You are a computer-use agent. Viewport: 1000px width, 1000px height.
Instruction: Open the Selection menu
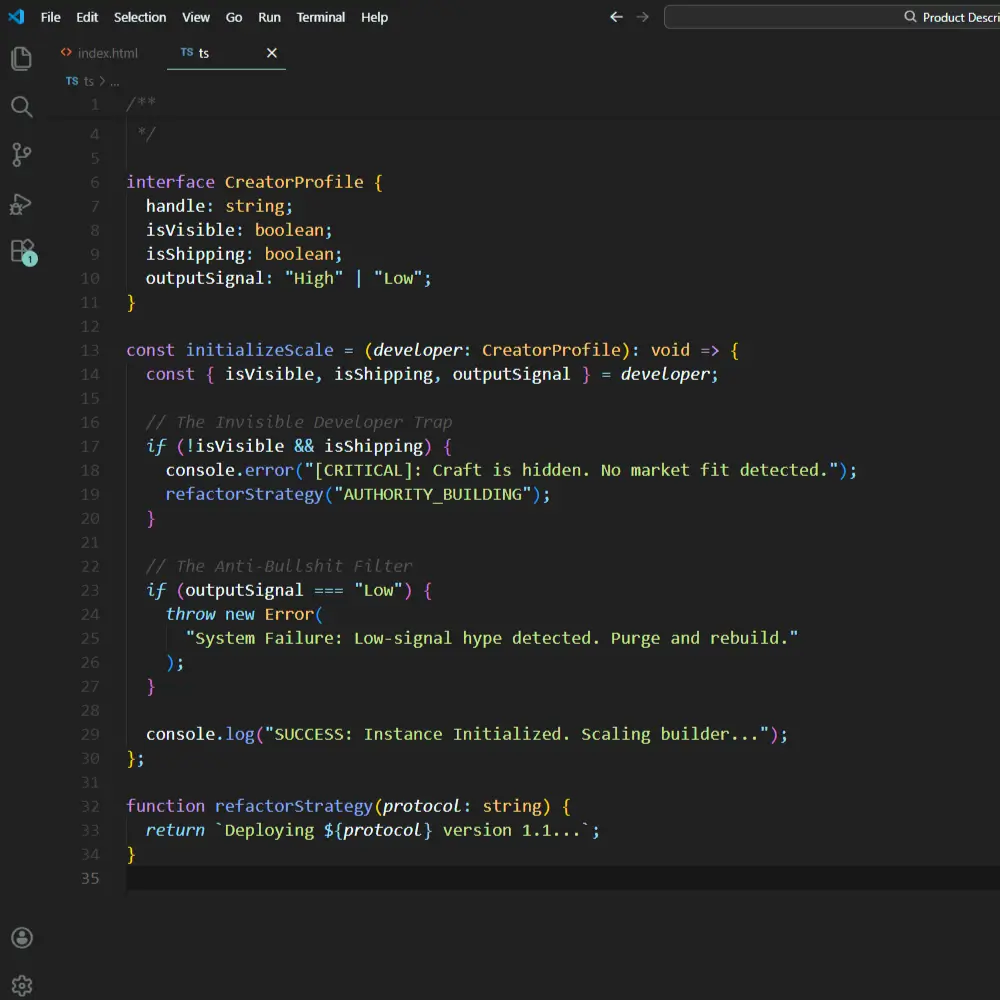click(x=140, y=17)
